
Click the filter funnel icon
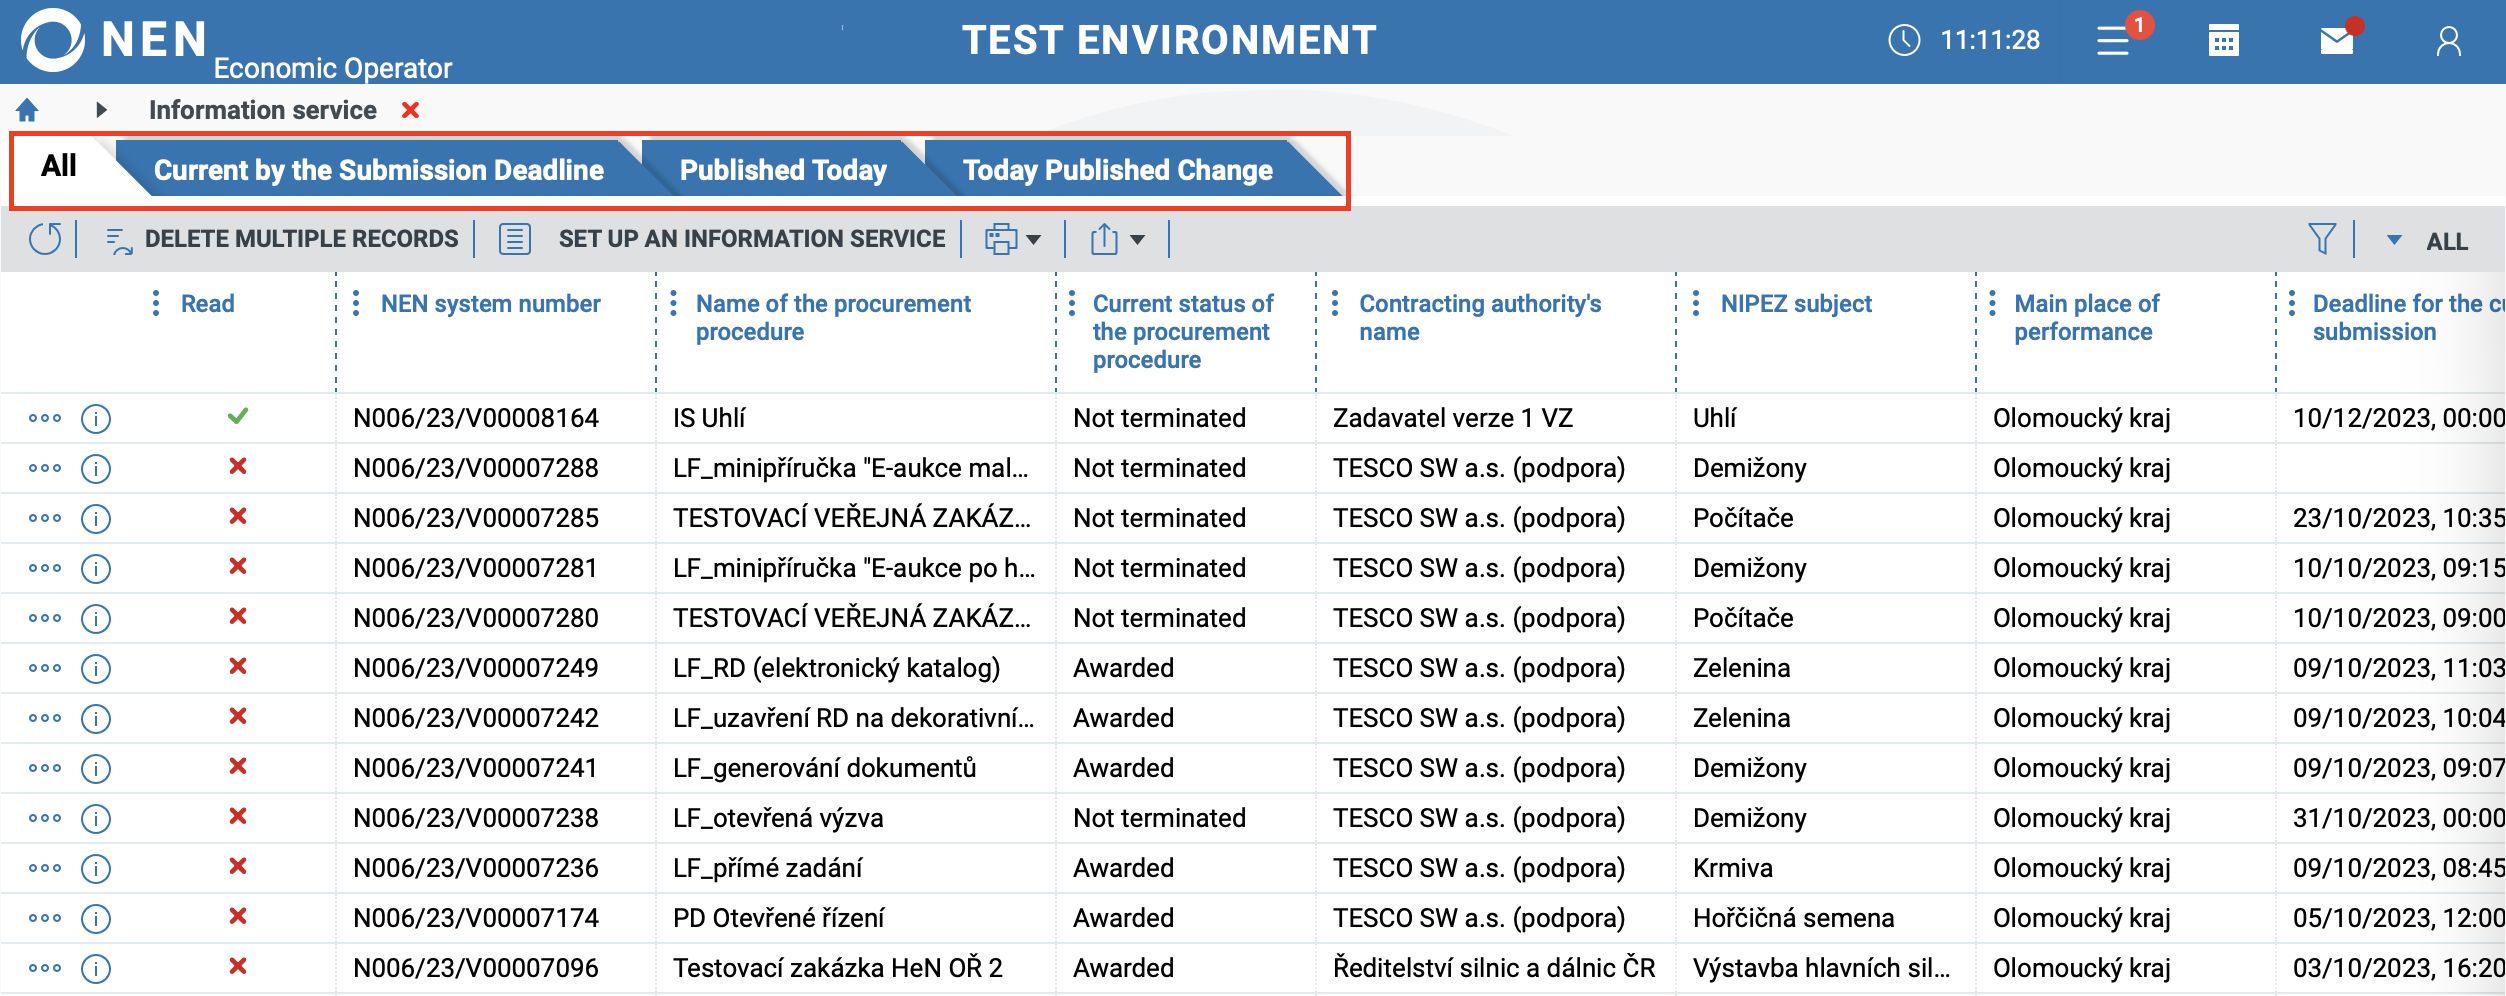2322,239
